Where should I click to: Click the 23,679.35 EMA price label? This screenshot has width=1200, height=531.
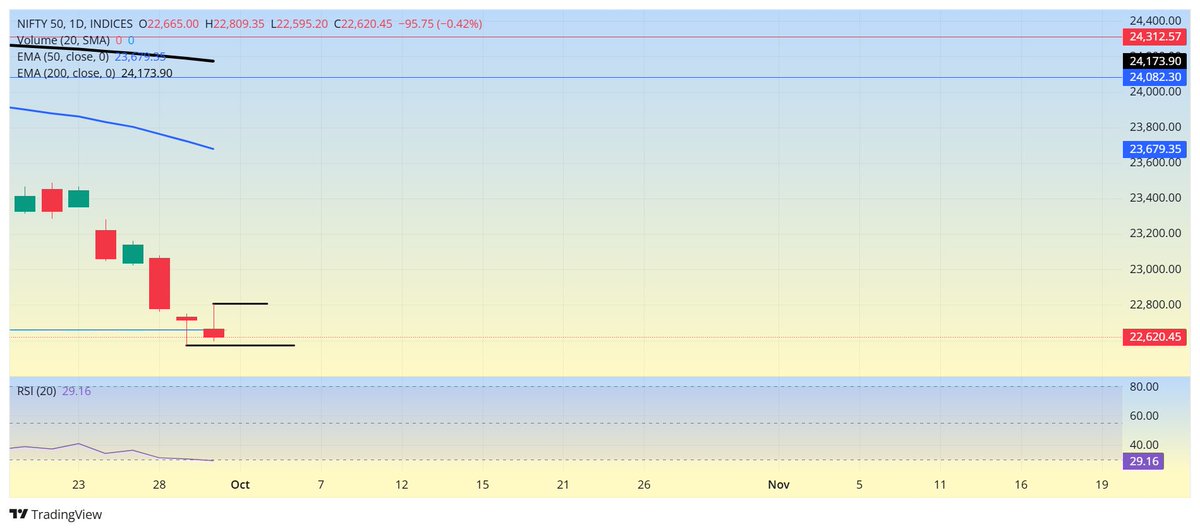click(1154, 149)
